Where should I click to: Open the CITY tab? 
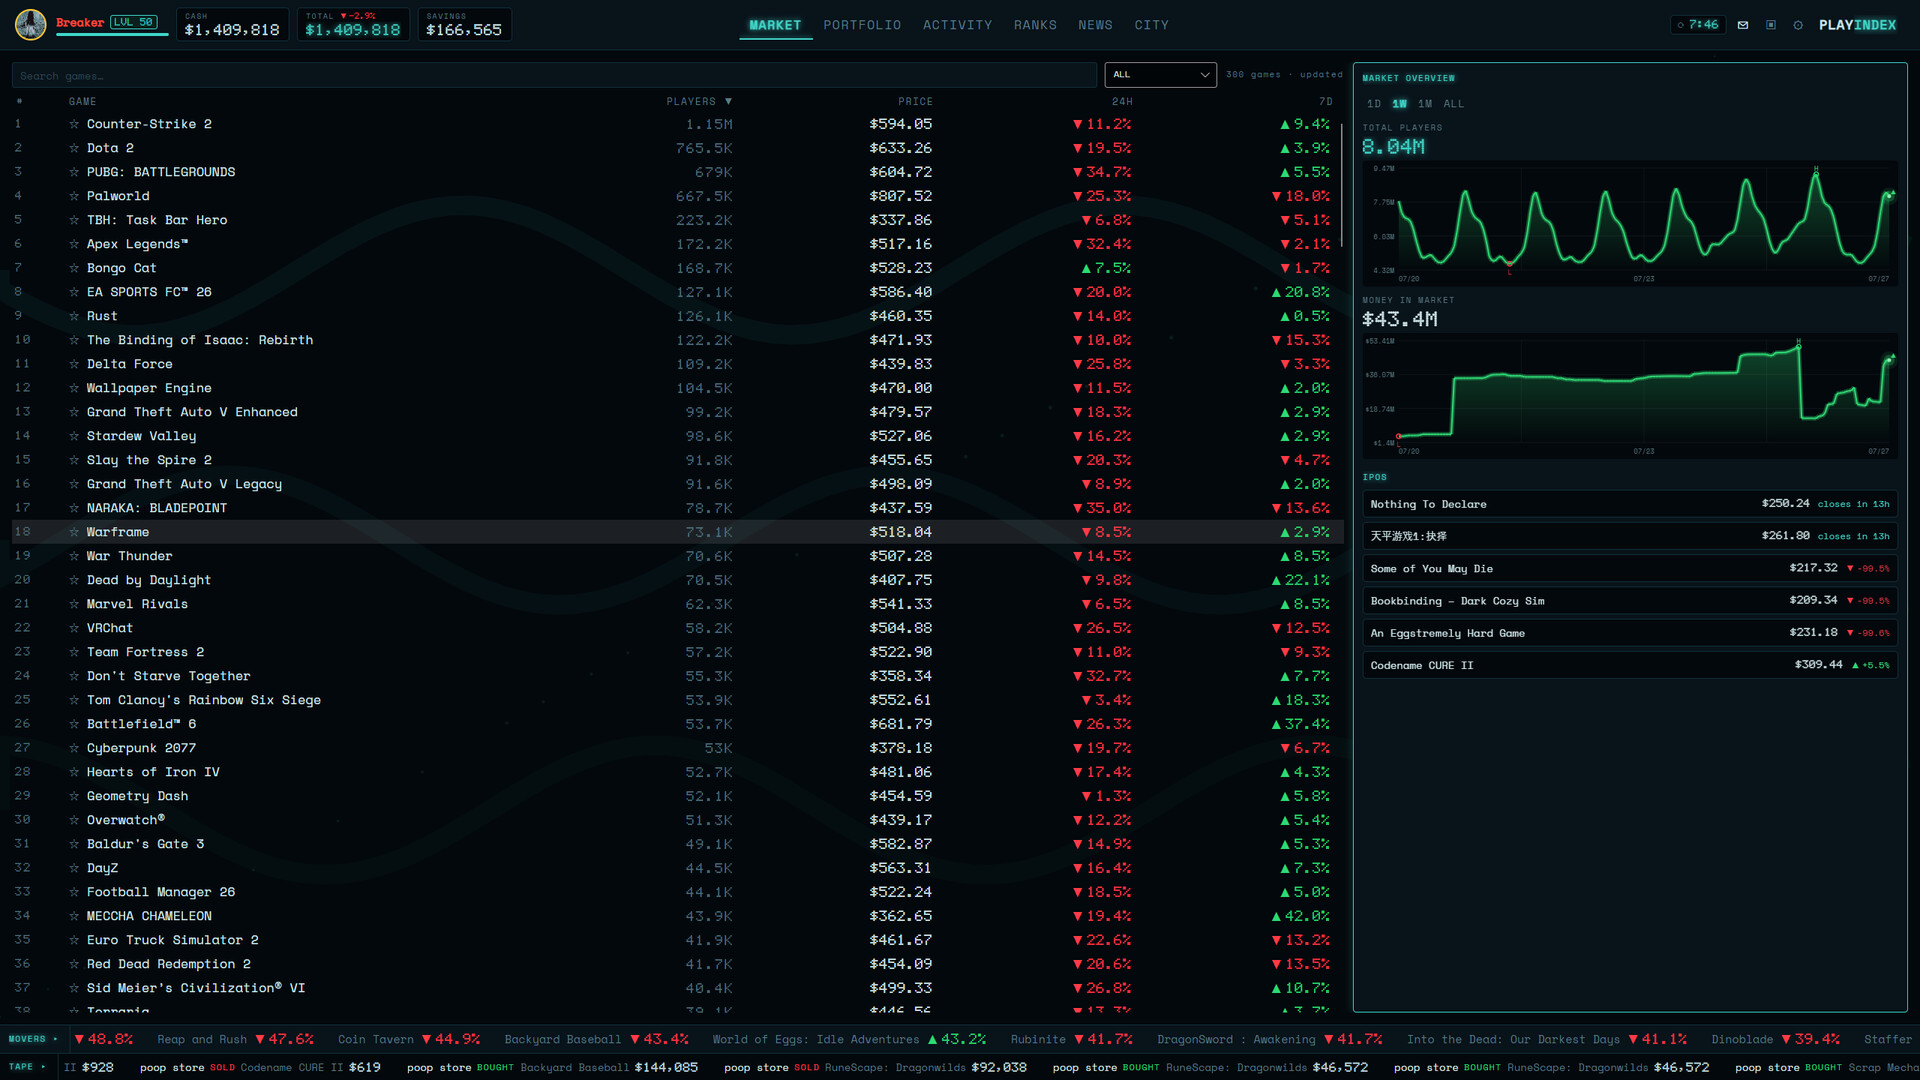(x=1151, y=25)
